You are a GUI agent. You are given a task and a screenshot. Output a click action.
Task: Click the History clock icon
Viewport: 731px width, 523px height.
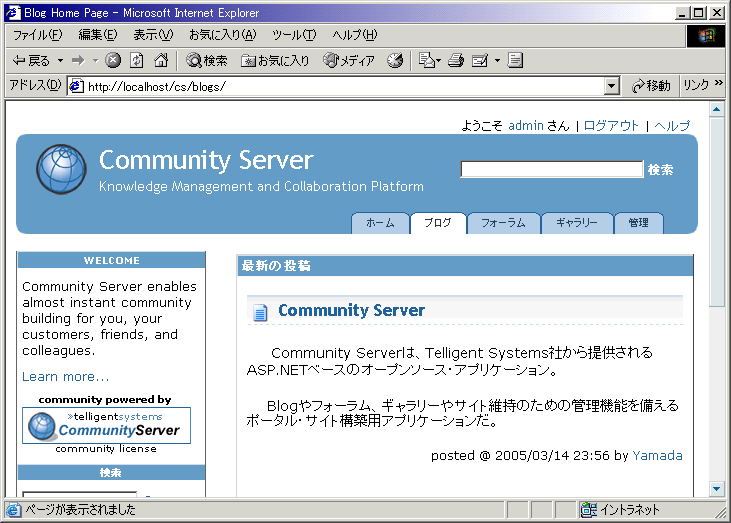click(x=395, y=60)
